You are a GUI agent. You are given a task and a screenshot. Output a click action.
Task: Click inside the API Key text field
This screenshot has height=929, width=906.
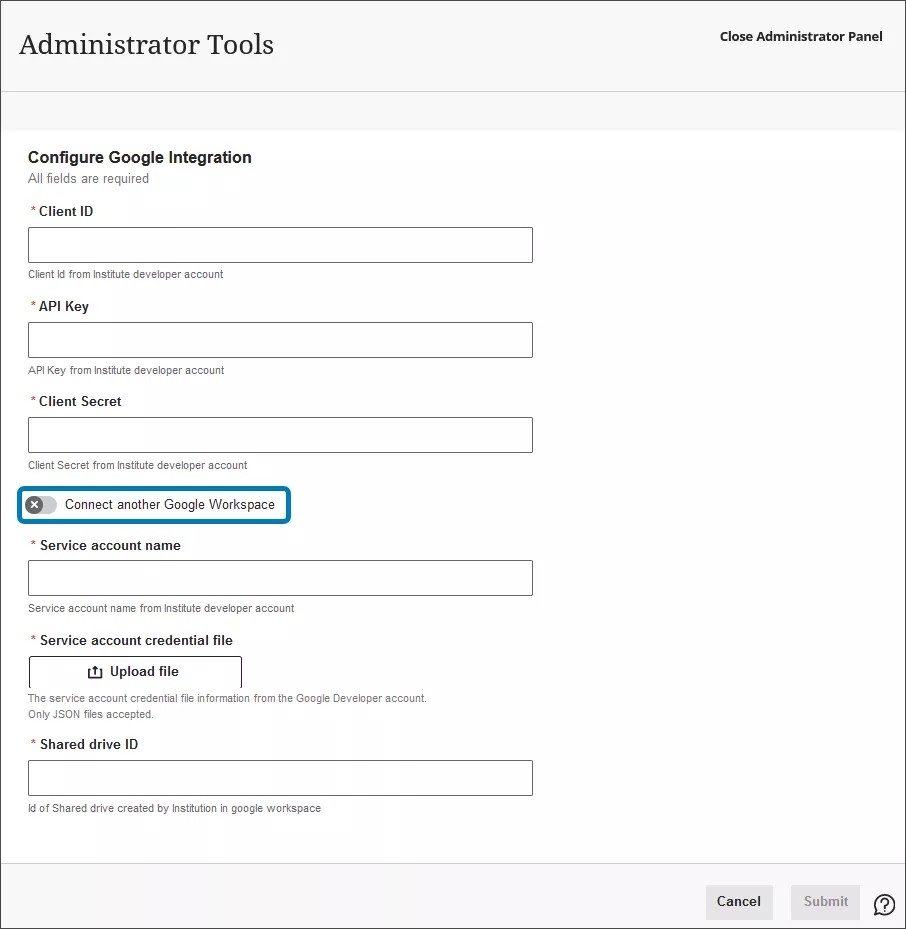click(x=280, y=339)
